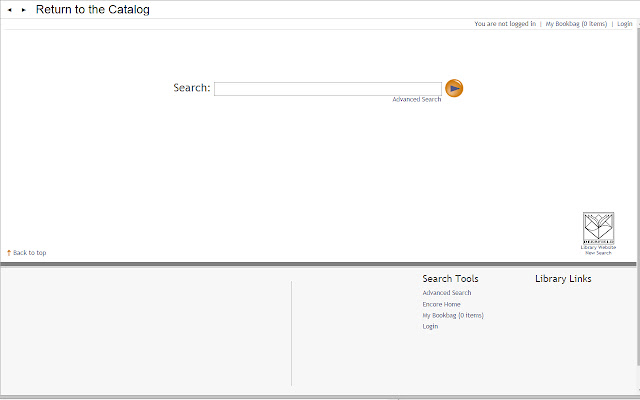Image resolution: width=640 pixels, height=400 pixels.
Task: Click the forward navigation arrow
Action: 24,10
